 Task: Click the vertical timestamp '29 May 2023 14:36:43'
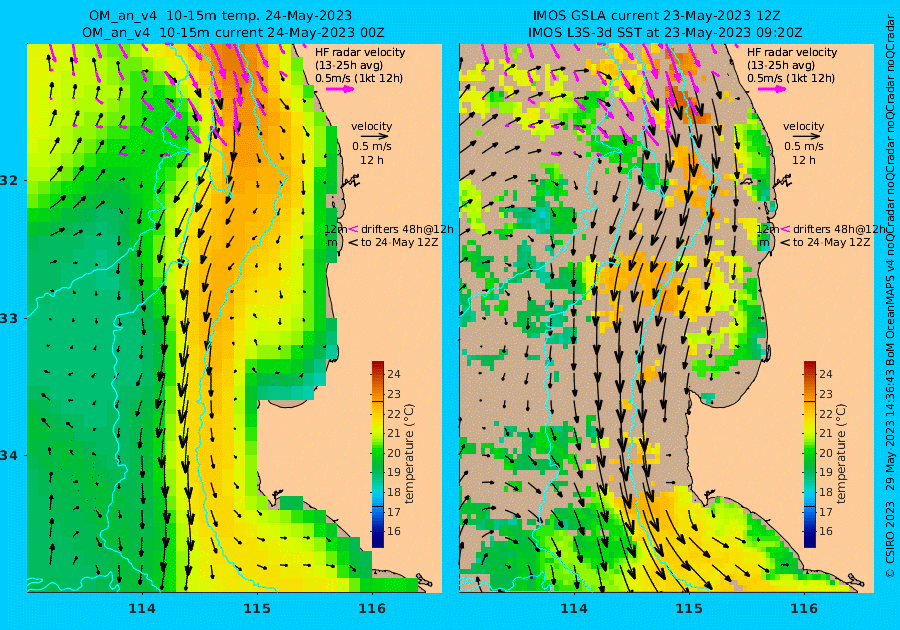[x=890, y=429]
